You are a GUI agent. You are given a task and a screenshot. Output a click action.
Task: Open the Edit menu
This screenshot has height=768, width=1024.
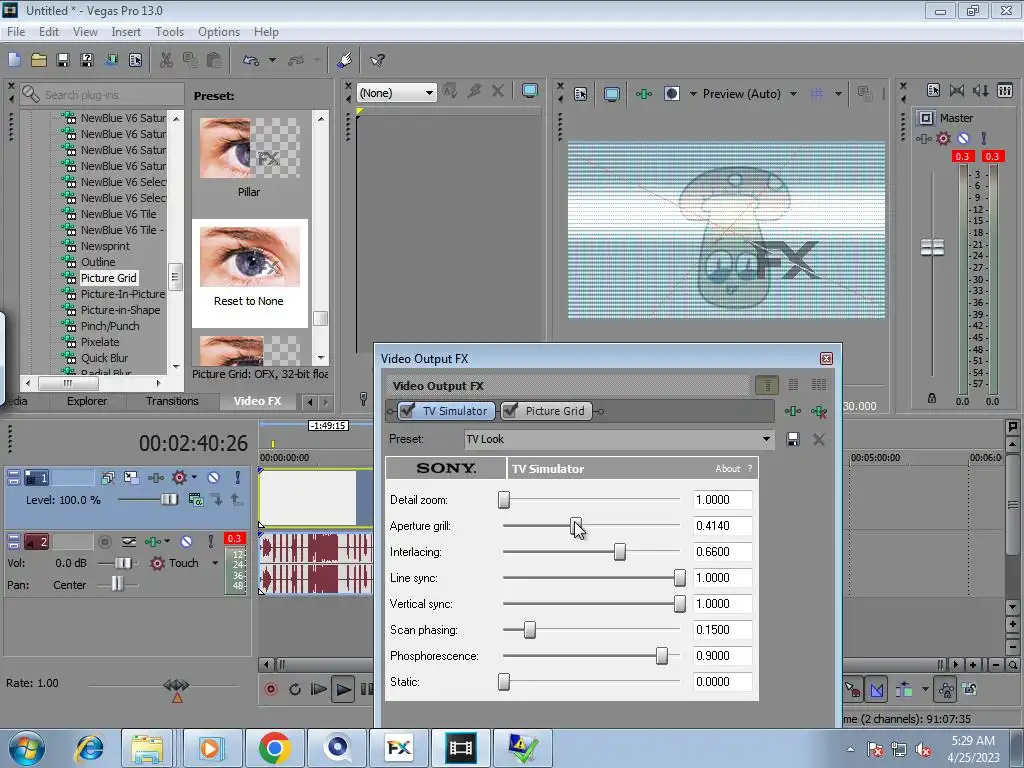[48, 31]
